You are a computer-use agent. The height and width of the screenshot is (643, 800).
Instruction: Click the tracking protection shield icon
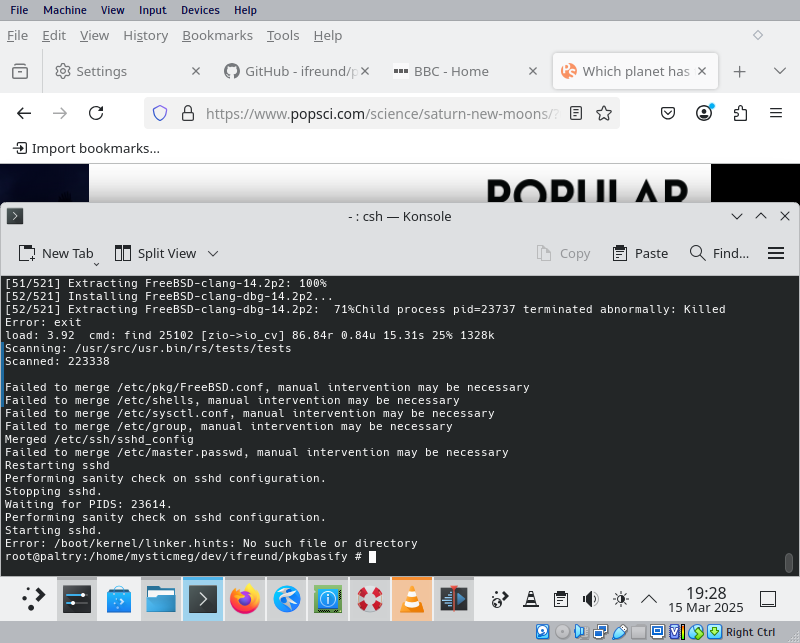point(160,114)
